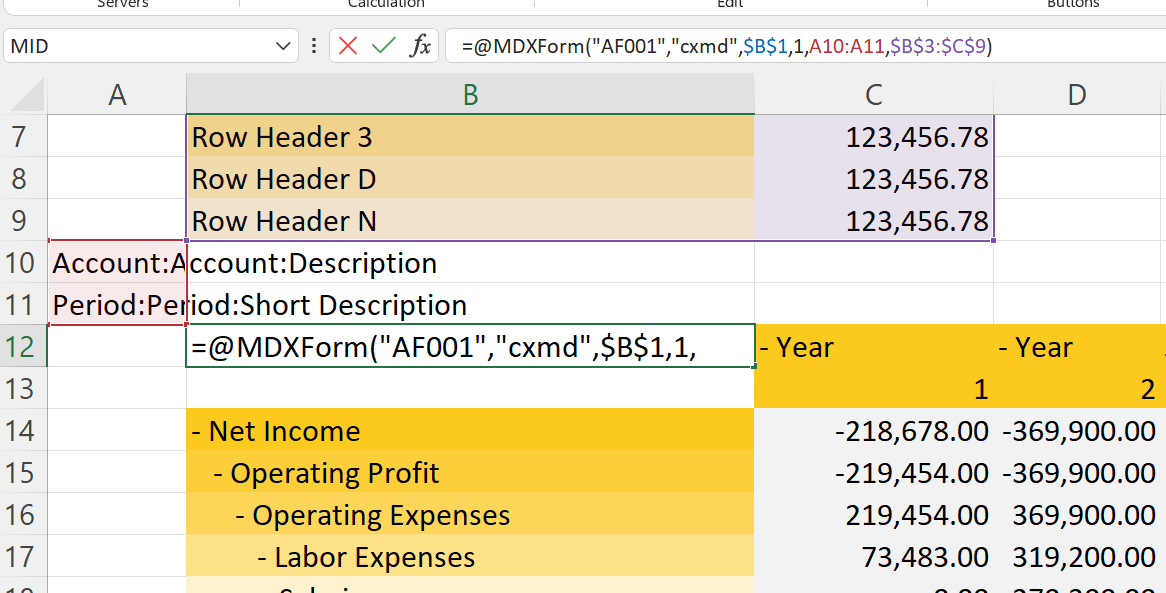The width and height of the screenshot is (1166, 593).
Task: Select column D header
Action: pyautogui.click(x=1076, y=95)
